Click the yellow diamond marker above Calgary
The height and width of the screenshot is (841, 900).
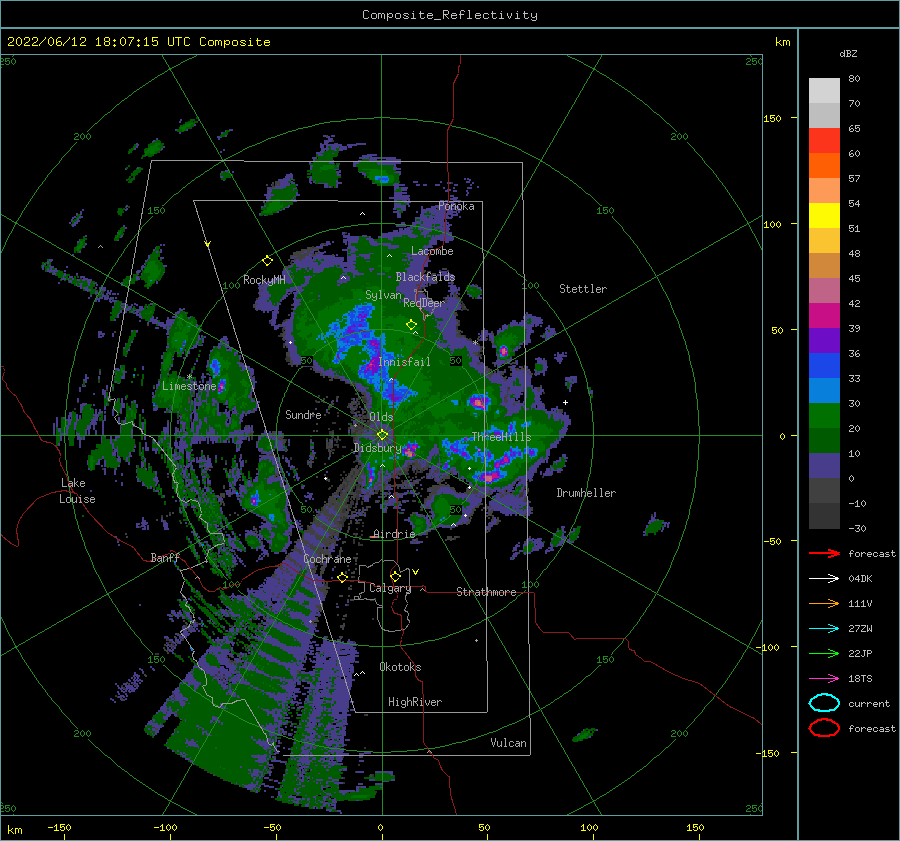(395, 576)
